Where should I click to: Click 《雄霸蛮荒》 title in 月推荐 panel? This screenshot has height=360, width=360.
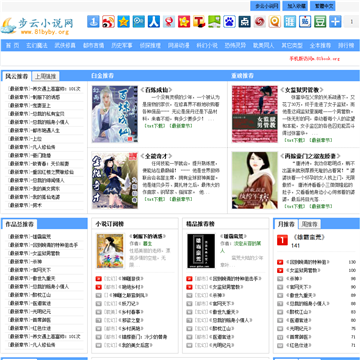point(308,238)
